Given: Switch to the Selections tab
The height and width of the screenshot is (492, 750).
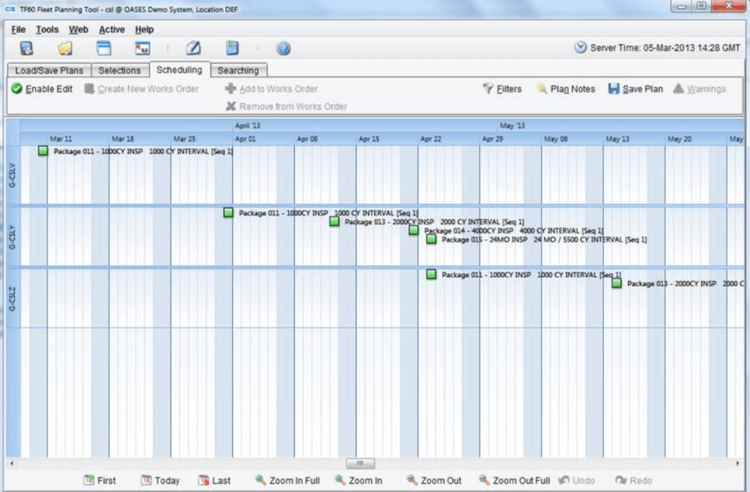Looking at the screenshot, I should [120, 70].
